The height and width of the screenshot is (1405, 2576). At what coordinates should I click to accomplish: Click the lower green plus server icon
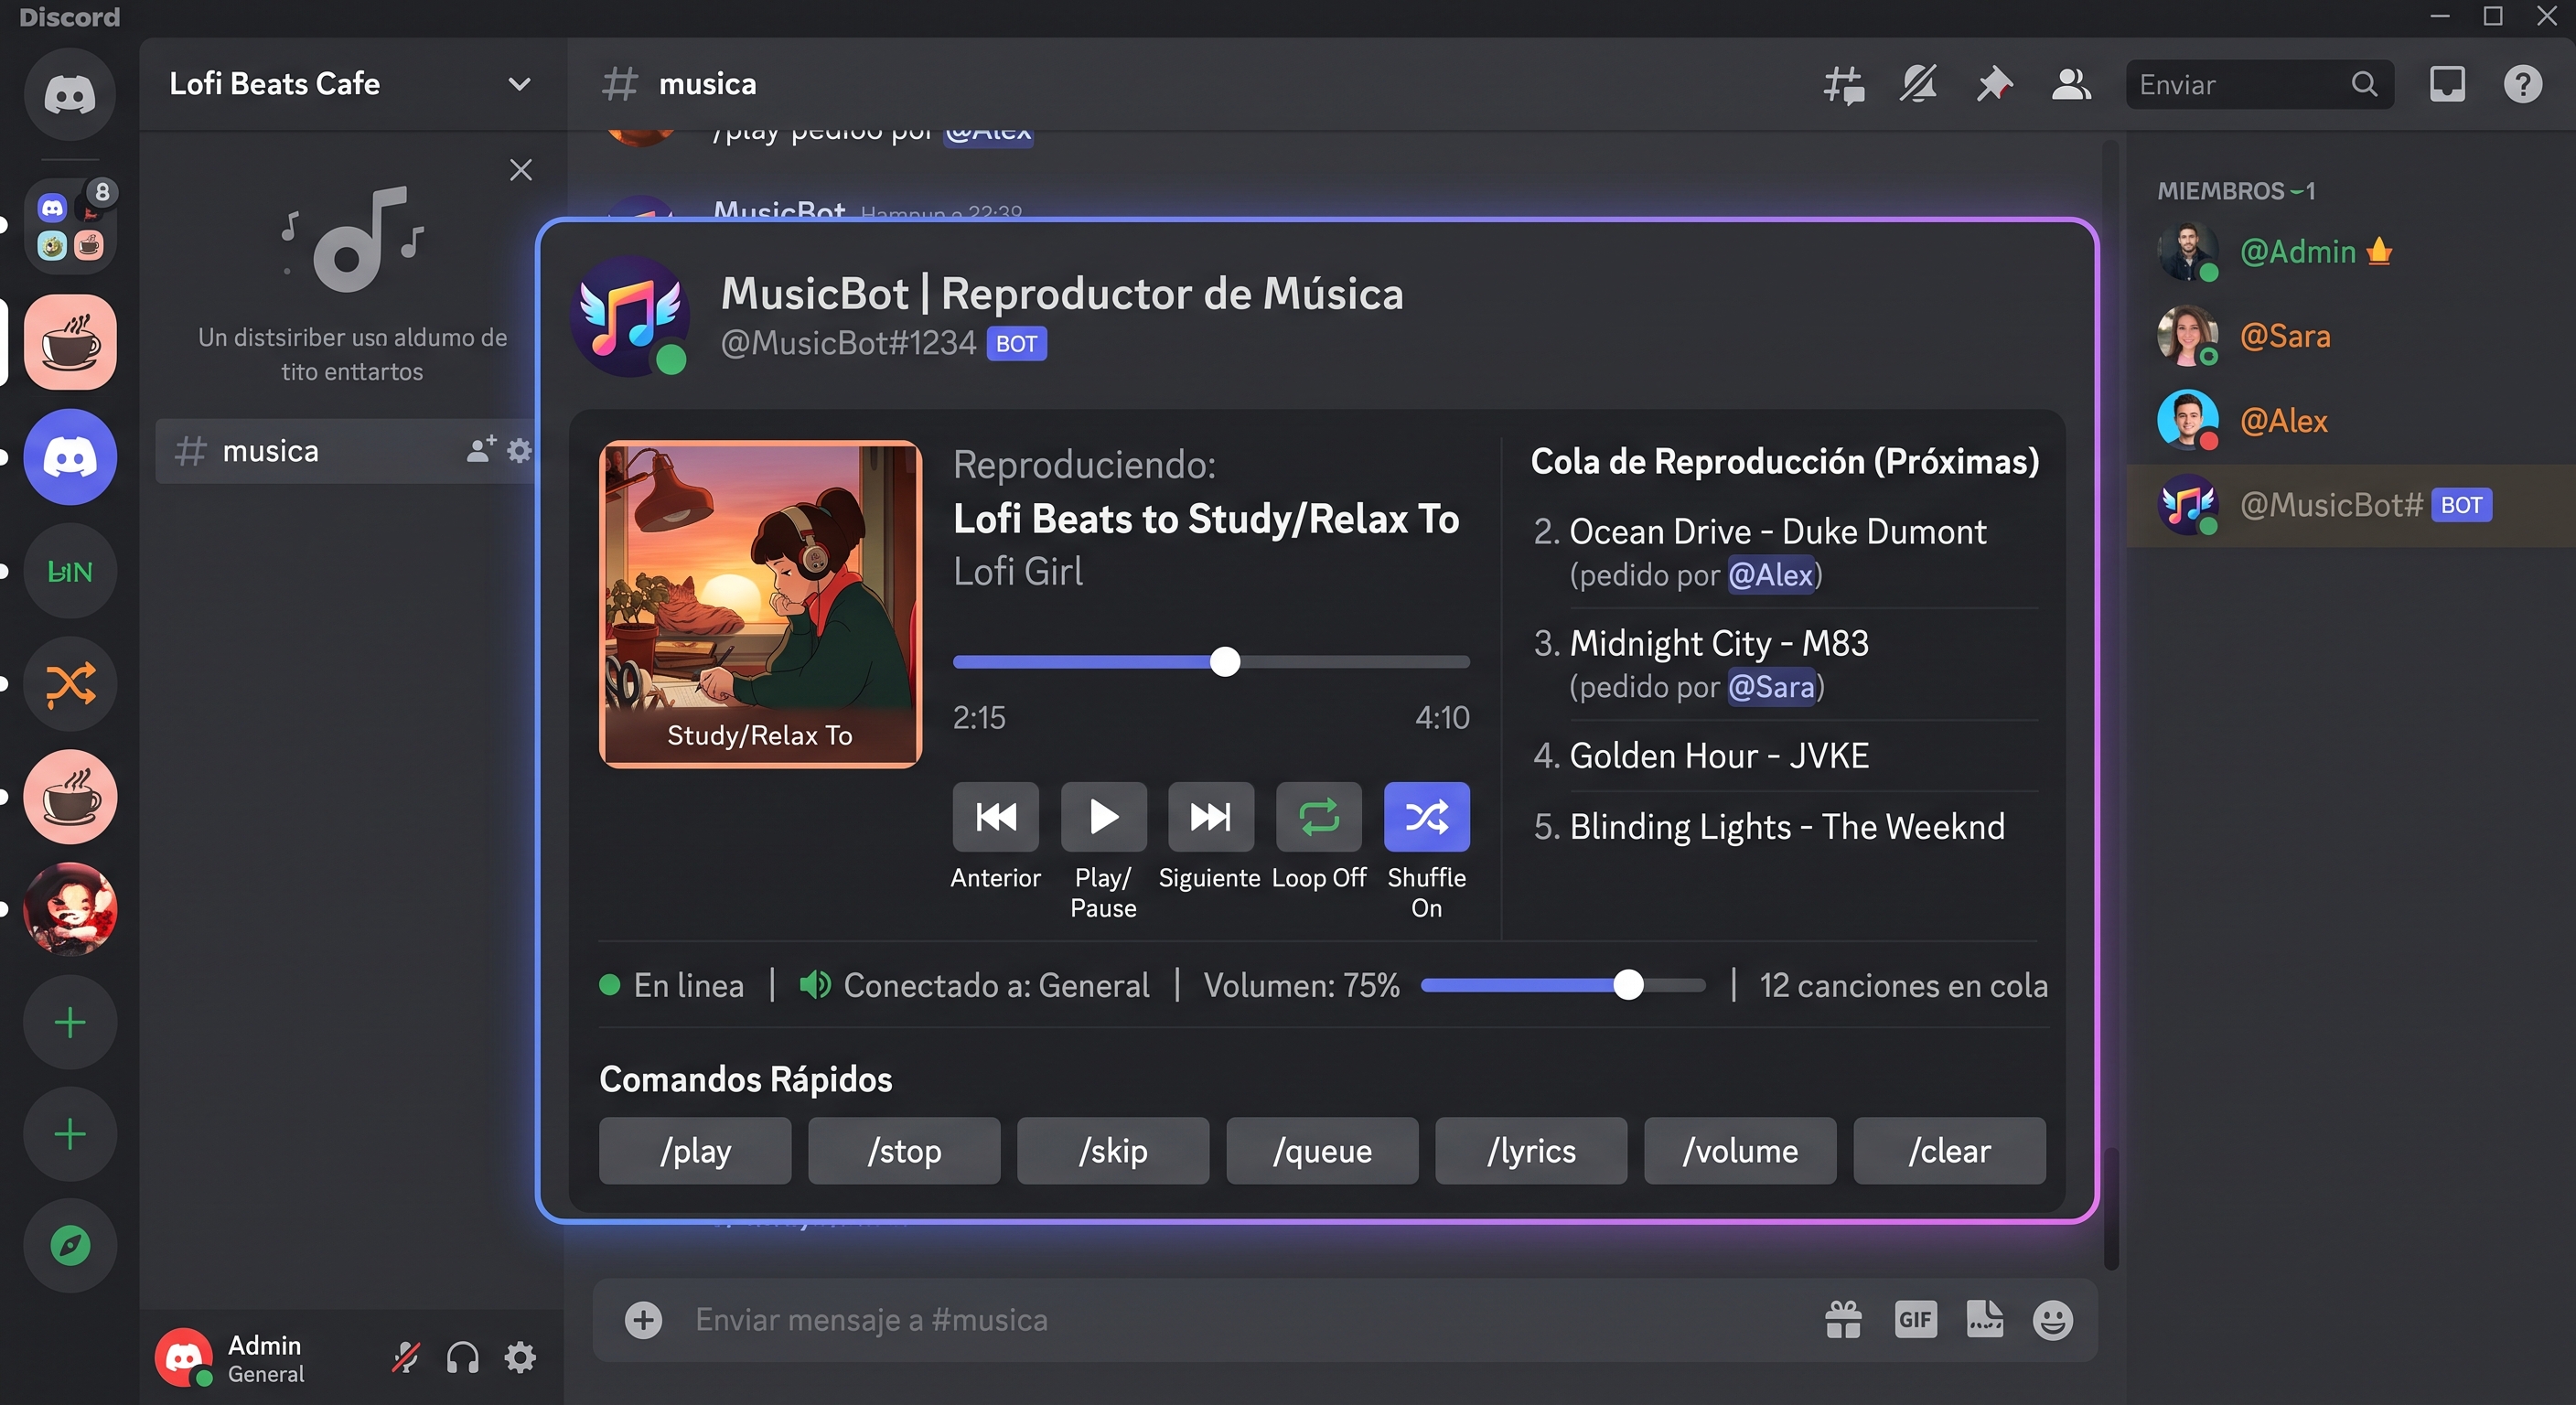(x=70, y=1135)
